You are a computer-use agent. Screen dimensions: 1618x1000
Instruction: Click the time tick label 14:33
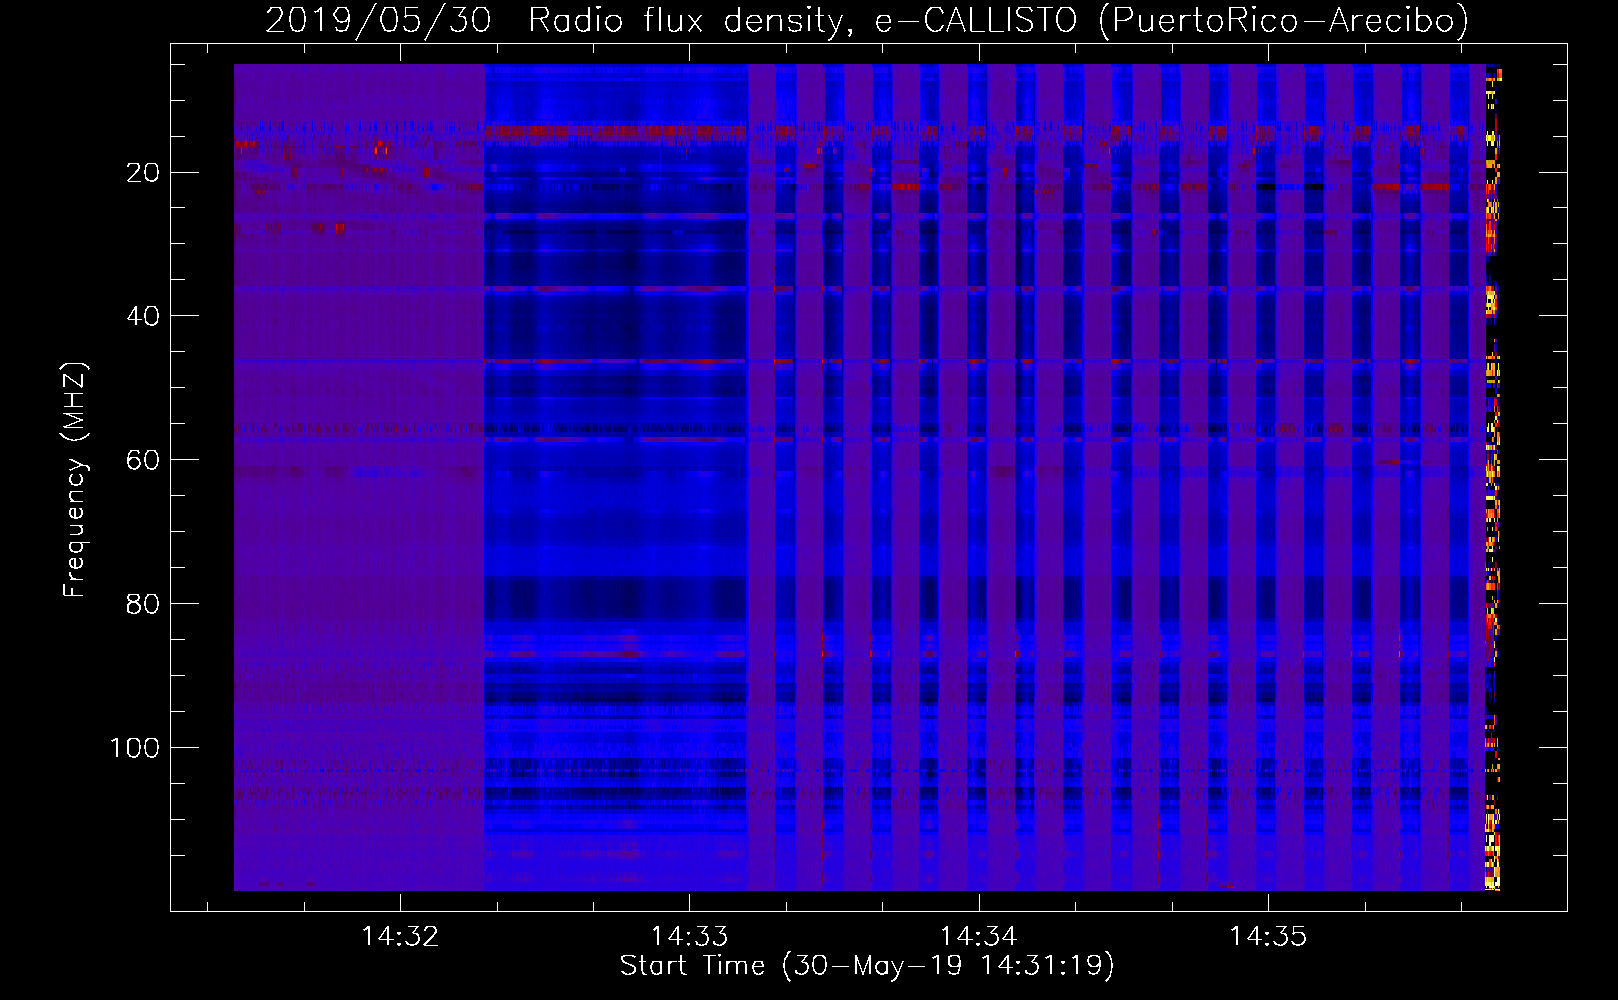click(x=690, y=936)
